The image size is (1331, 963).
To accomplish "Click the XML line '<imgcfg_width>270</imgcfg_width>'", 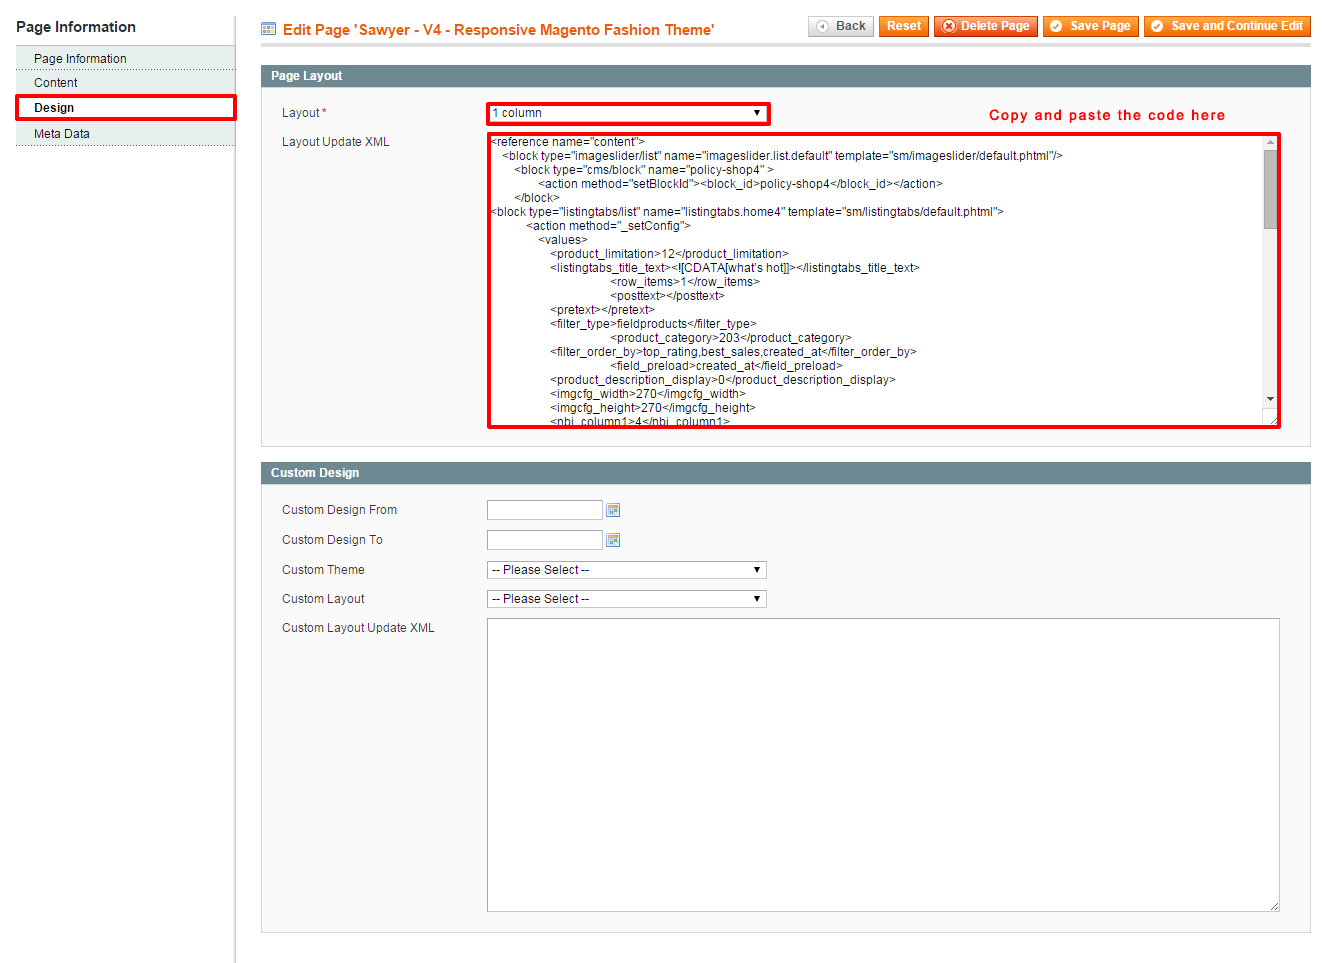I will click(648, 394).
